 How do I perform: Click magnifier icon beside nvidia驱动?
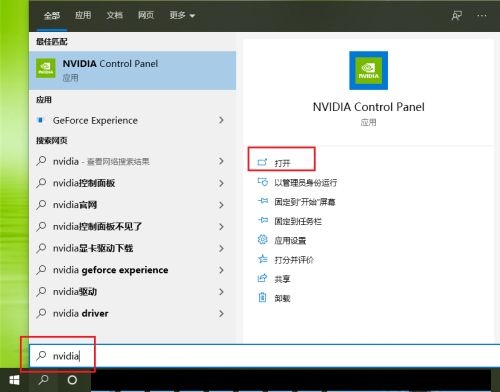click(x=41, y=291)
